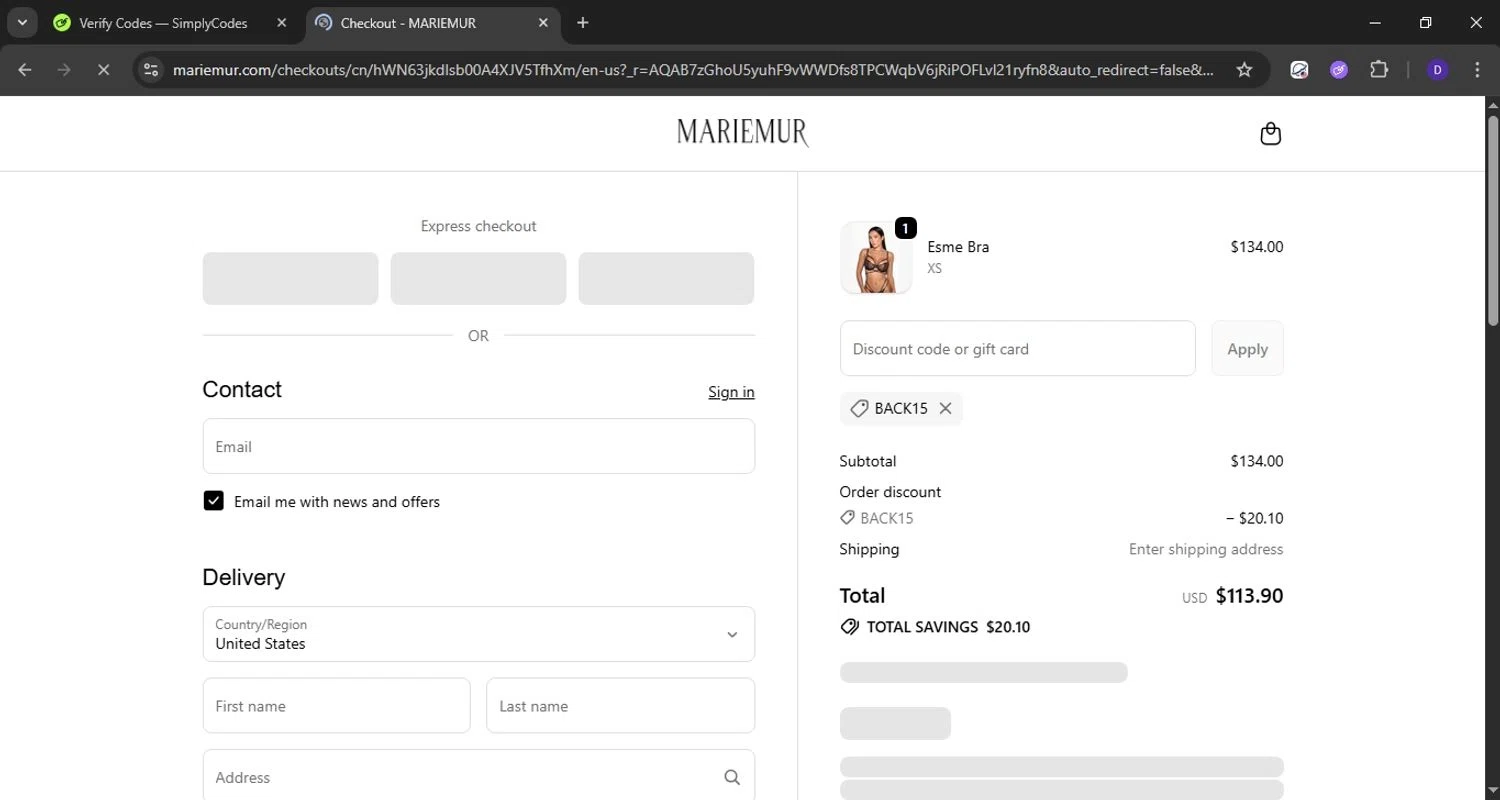The width and height of the screenshot is (1500, 800).
Task: Focus the First name field
Action: tap(336, 705)
